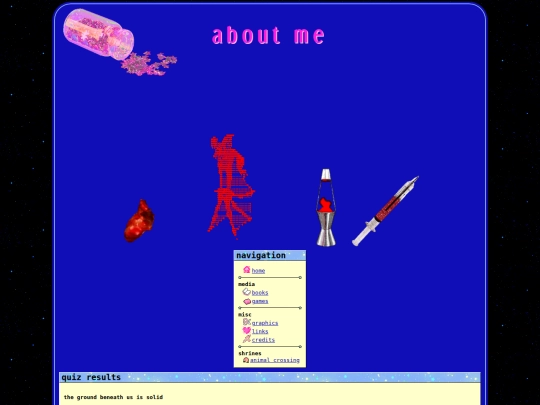Image resolution: width=540 pixels, height=405 pixels.
Task: Click the 'navigation' panel header
Action: [x=270, y=255]
